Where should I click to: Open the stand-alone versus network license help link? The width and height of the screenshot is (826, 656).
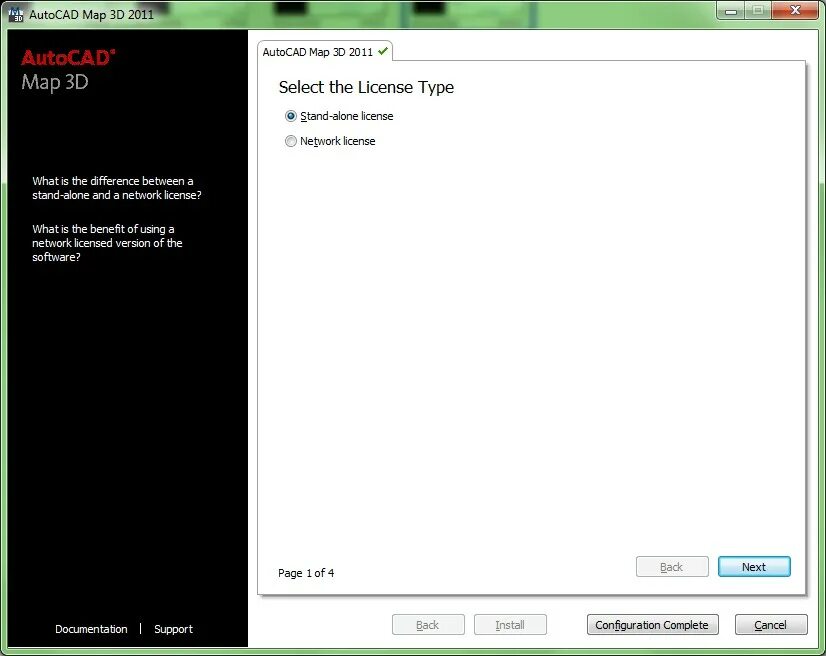(116, 188)
